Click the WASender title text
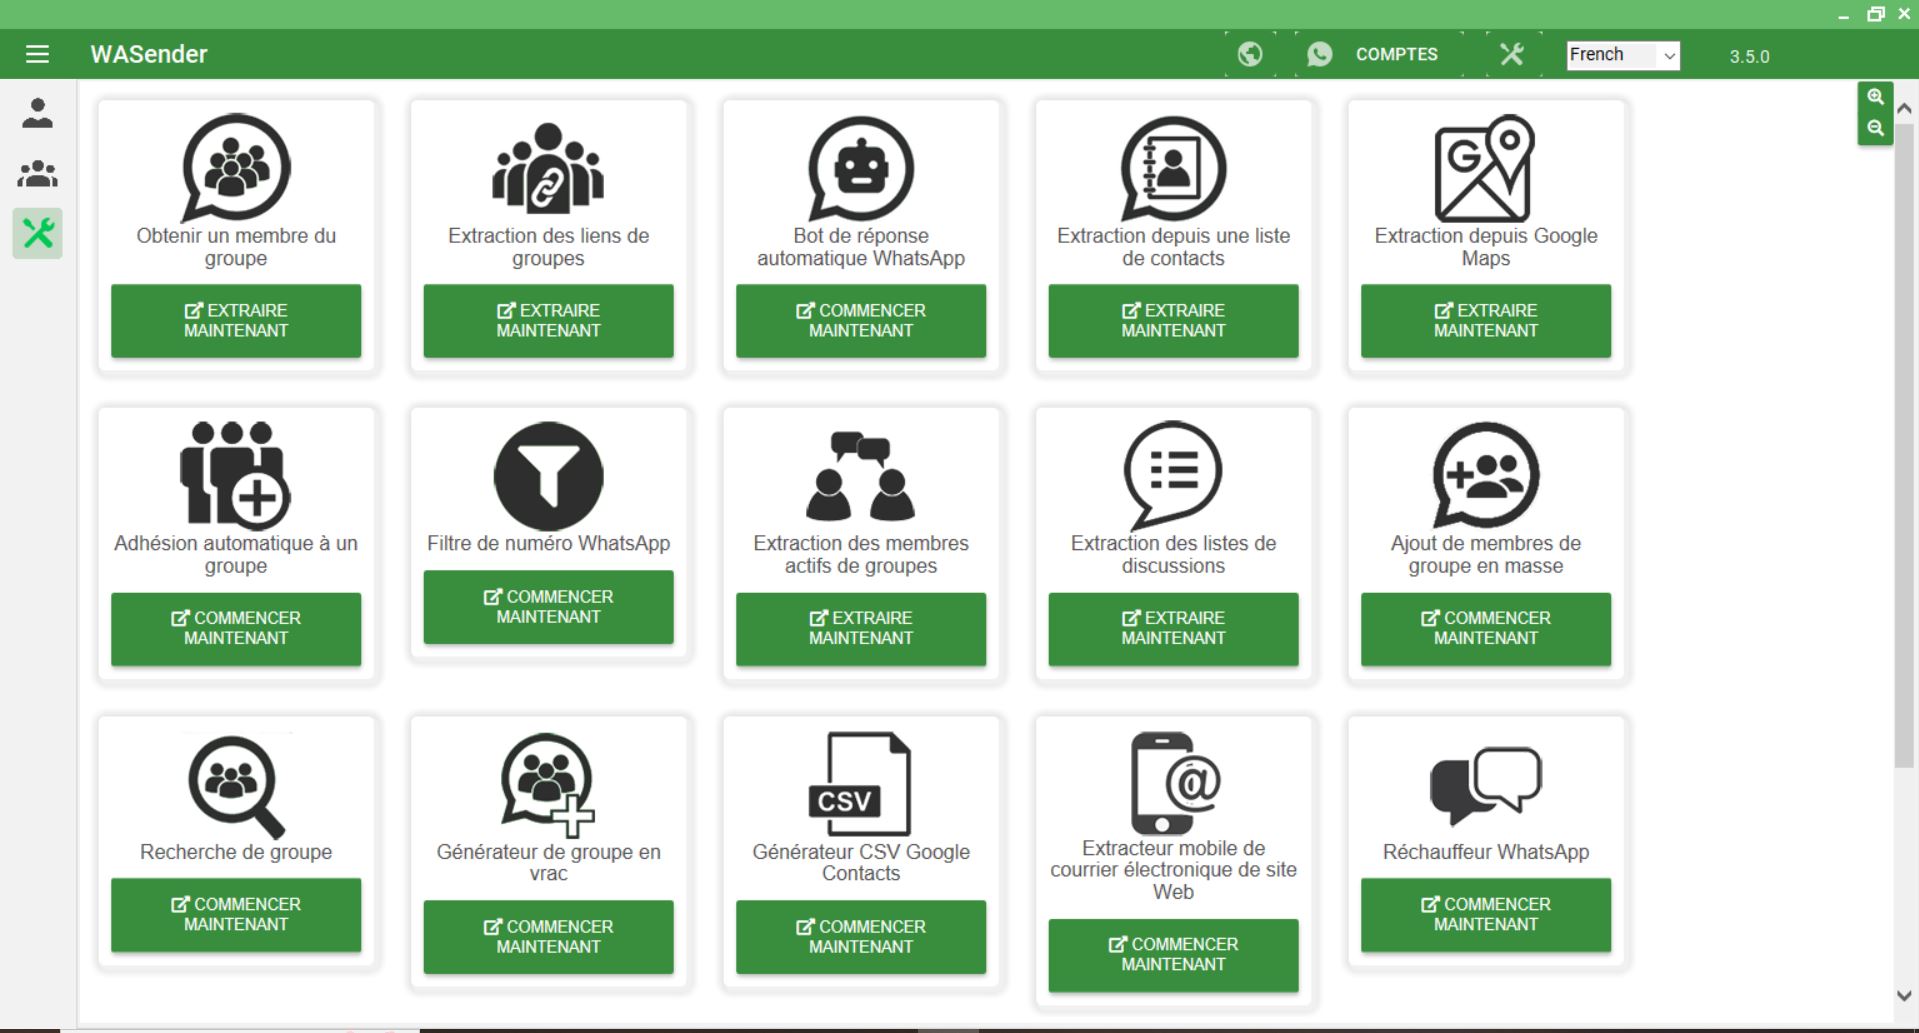 149,54
